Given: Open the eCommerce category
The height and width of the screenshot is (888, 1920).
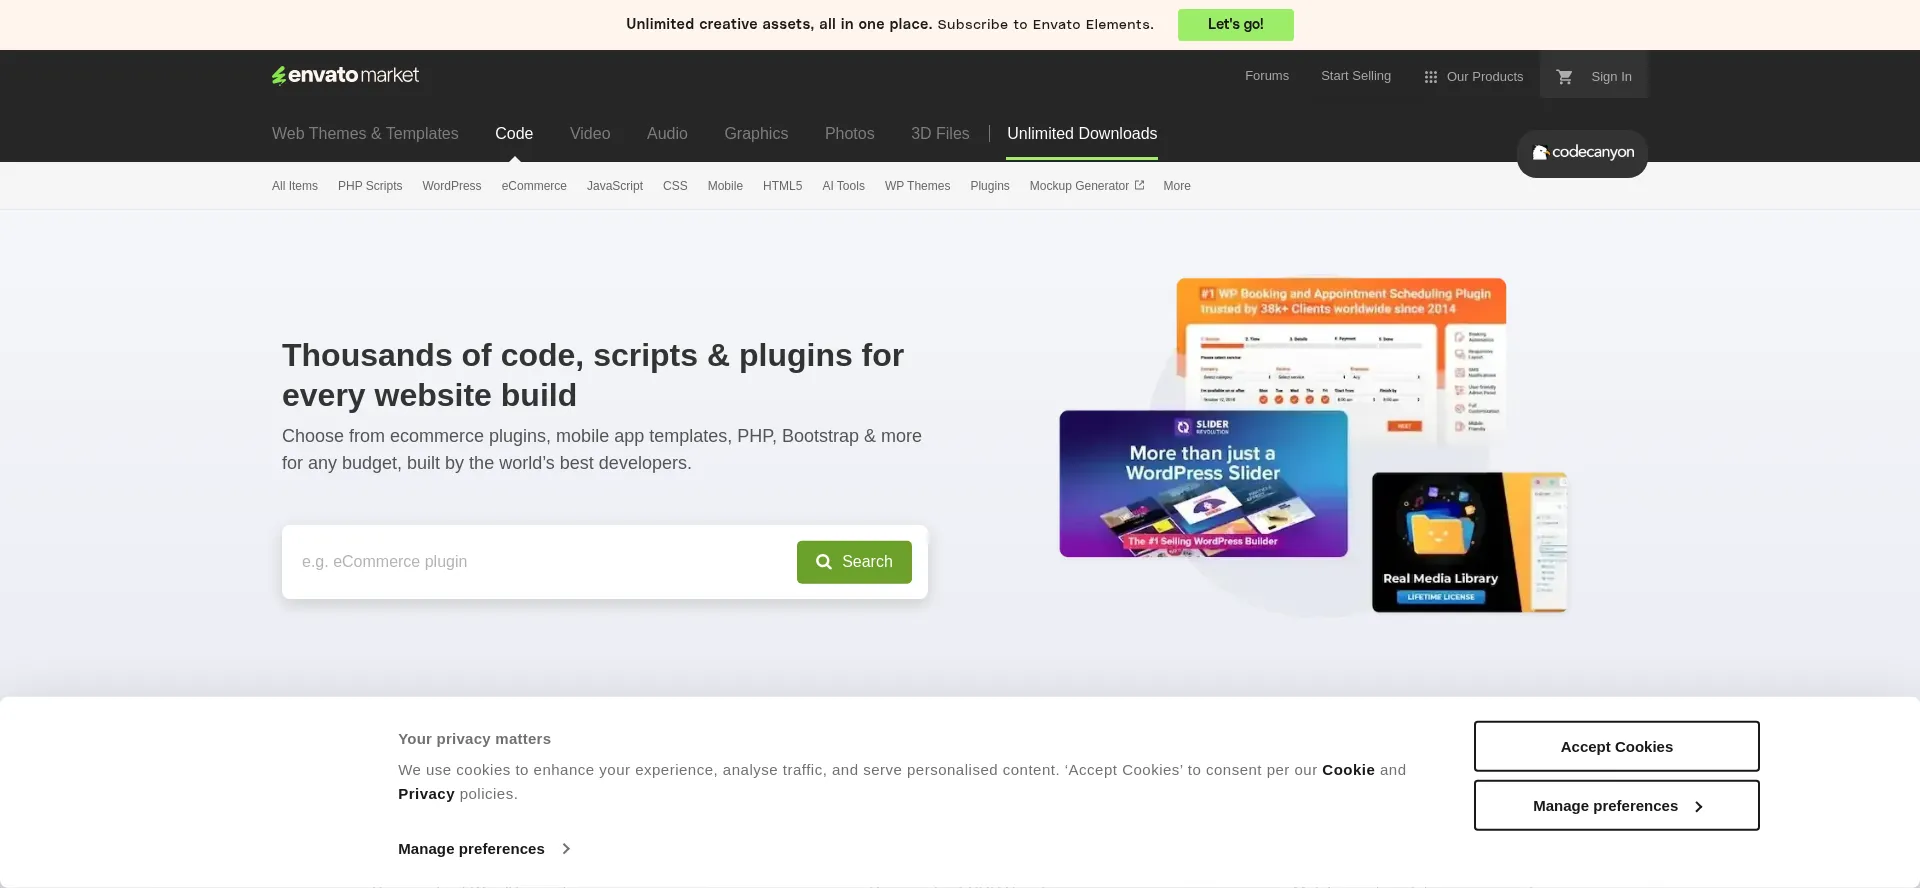Looking at the screenshot, I should pos(534,186).
